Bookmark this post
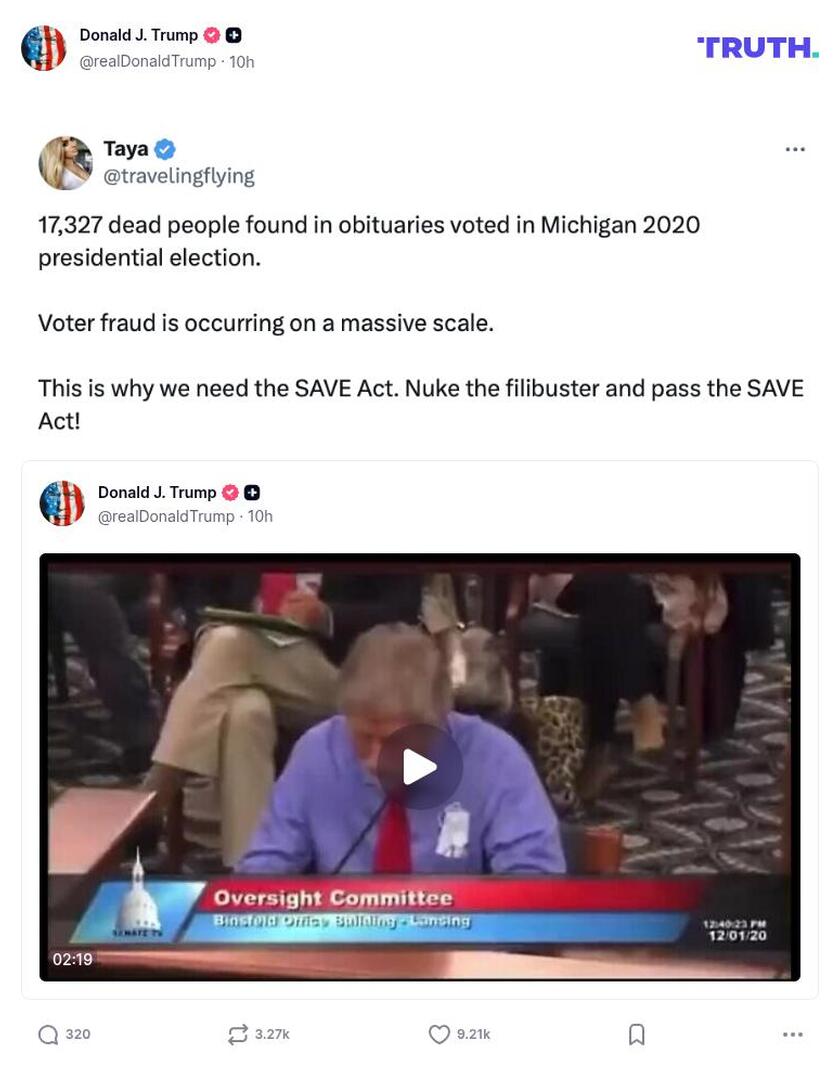The height and width of the screenshot is (1073, 840). (x=636, y=1034)
